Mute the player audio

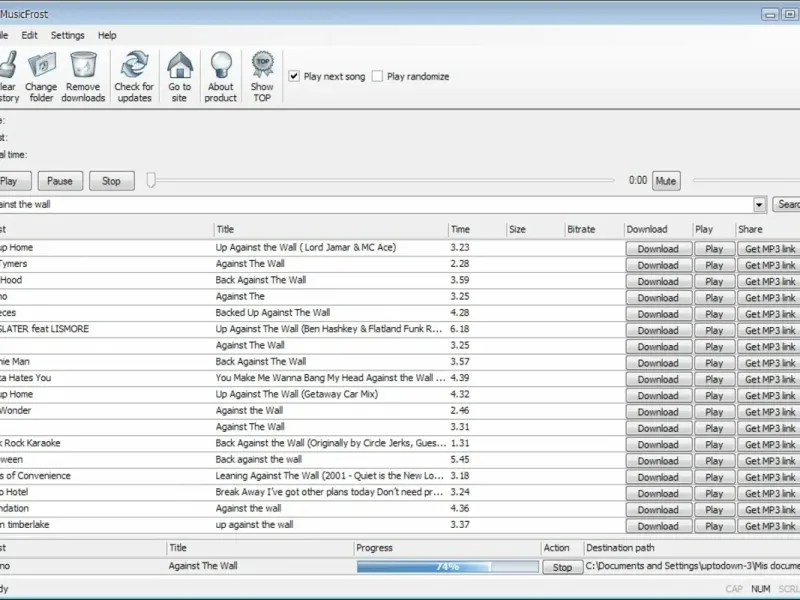(x=665, y=181)
